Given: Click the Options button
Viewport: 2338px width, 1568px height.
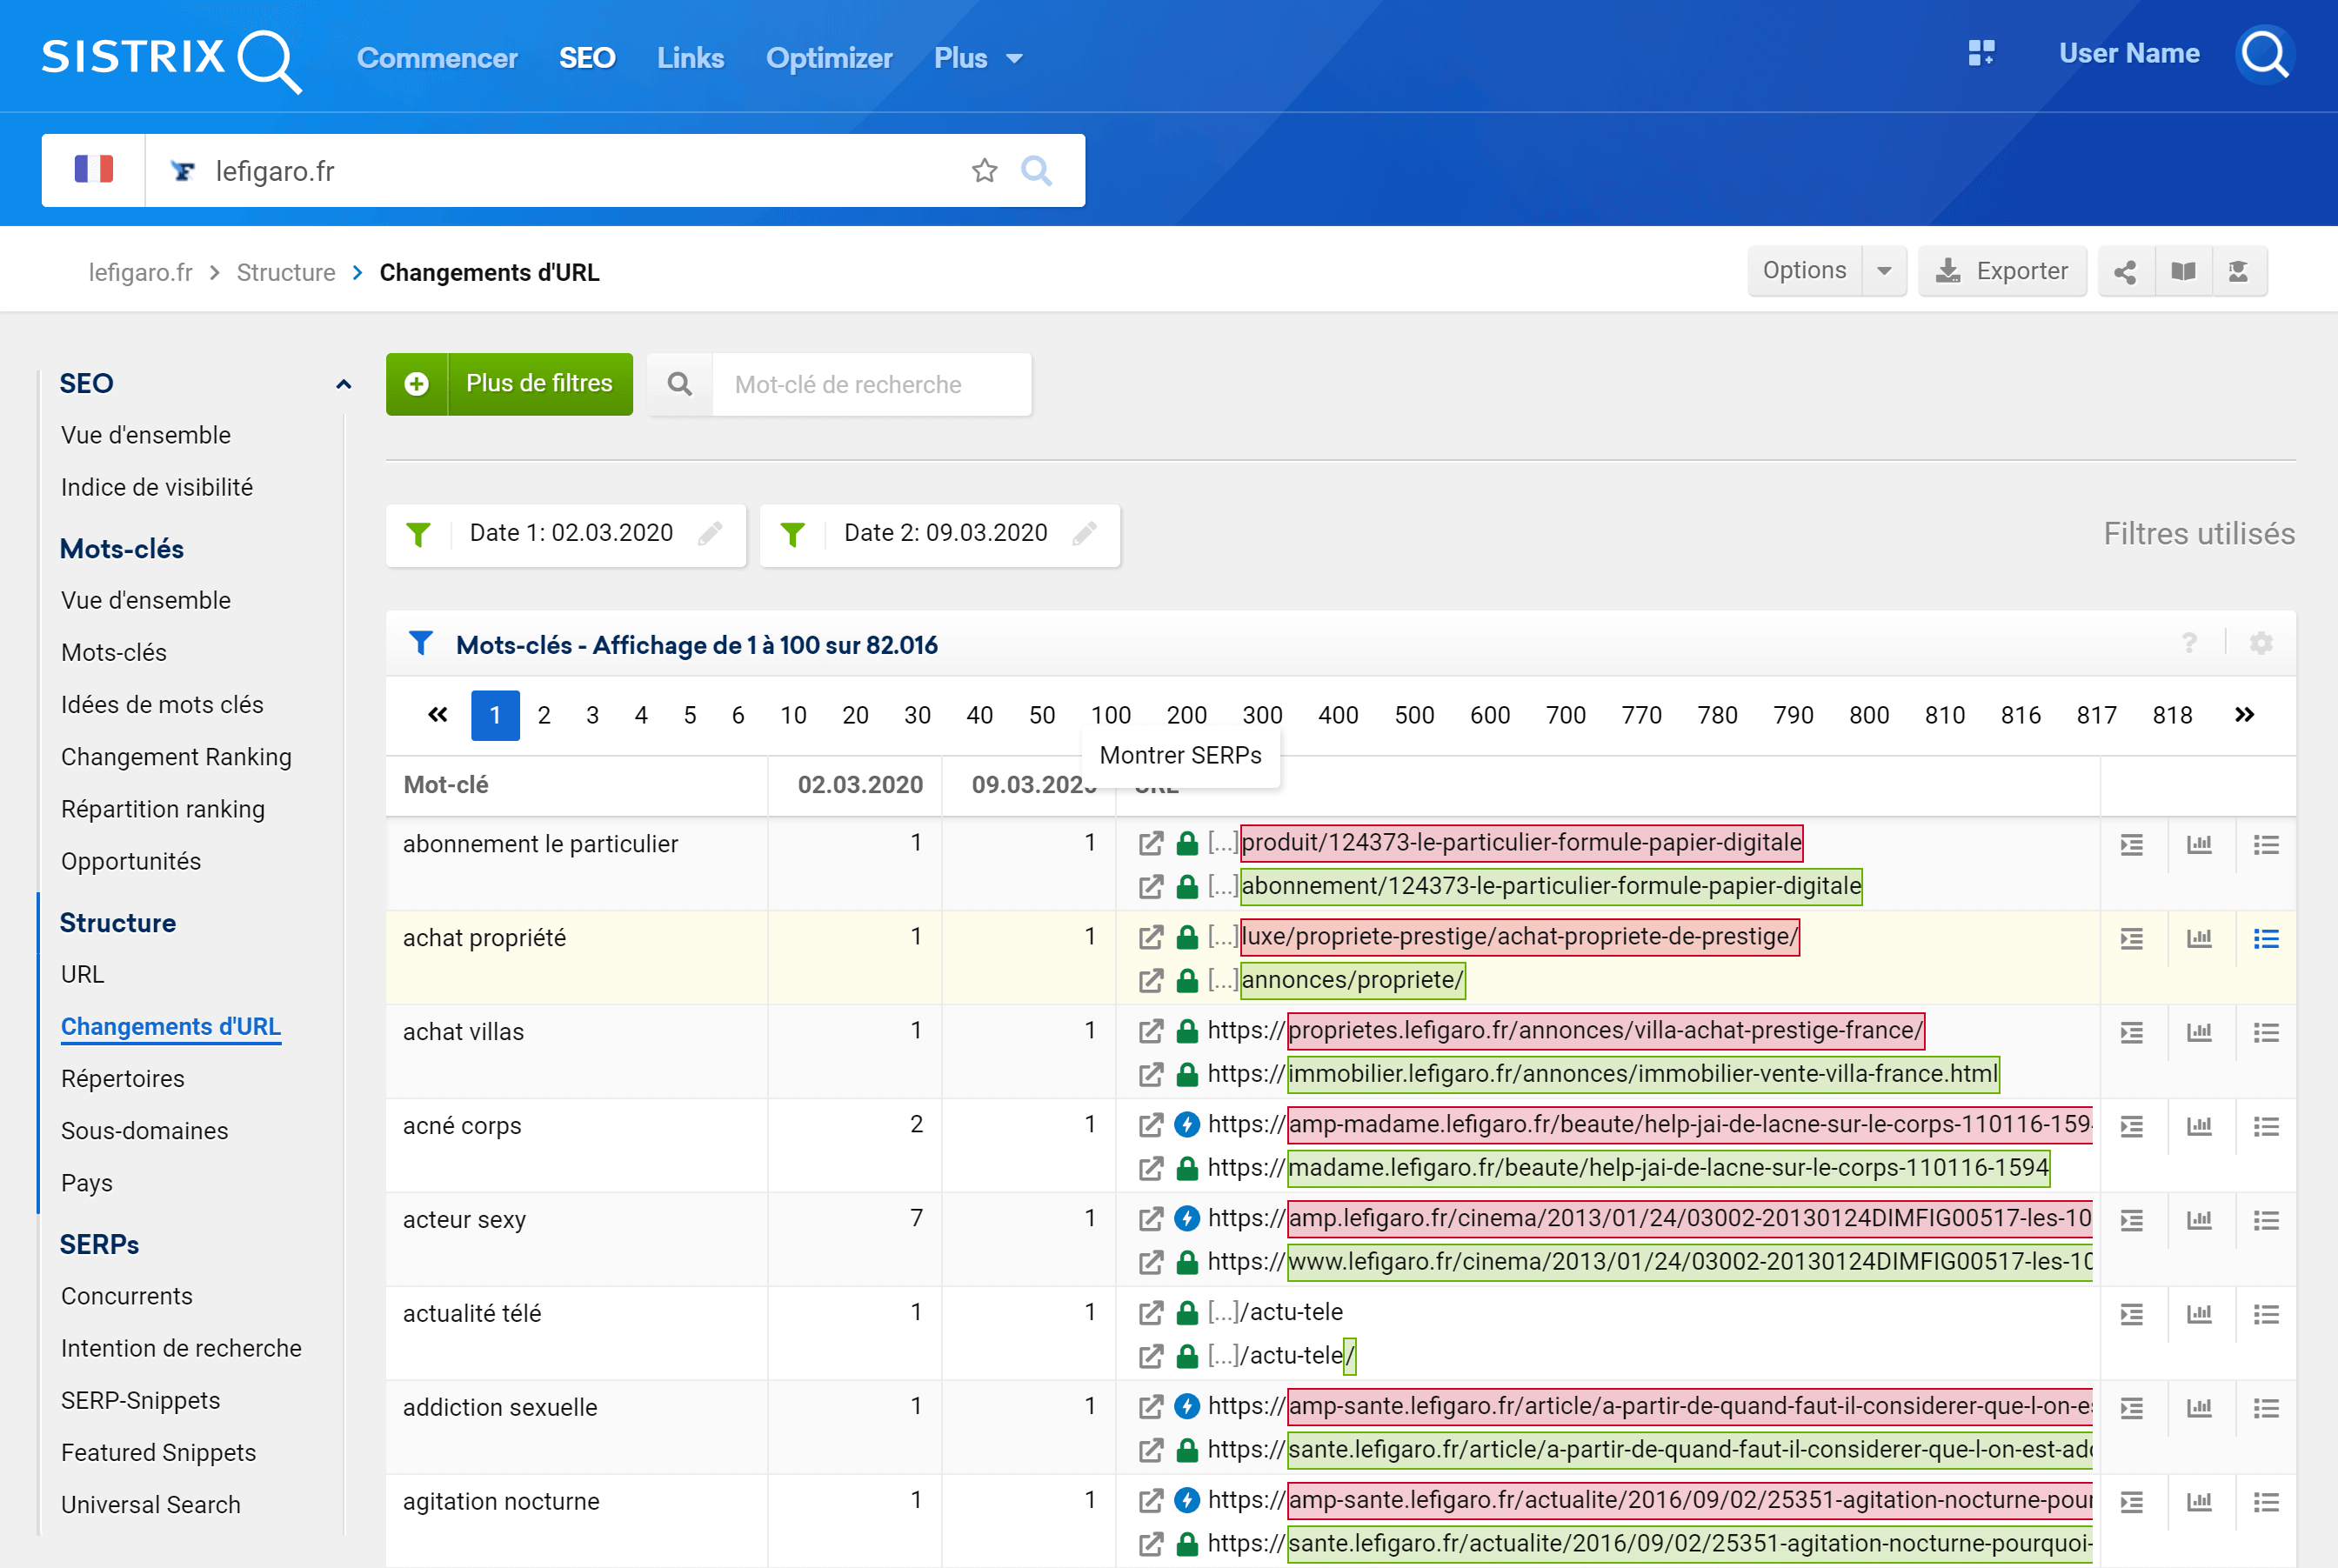Looking at the screenshot, I should (x=1805, y=272).
